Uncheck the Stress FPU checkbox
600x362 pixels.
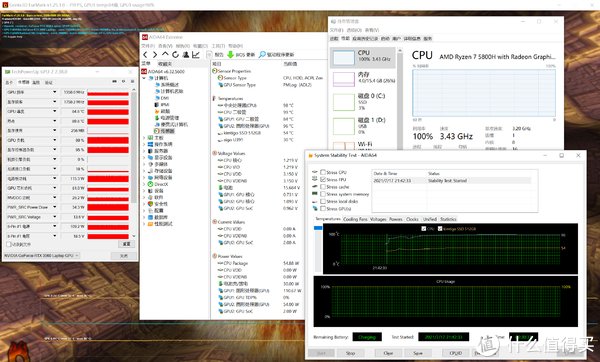(323, 179)
